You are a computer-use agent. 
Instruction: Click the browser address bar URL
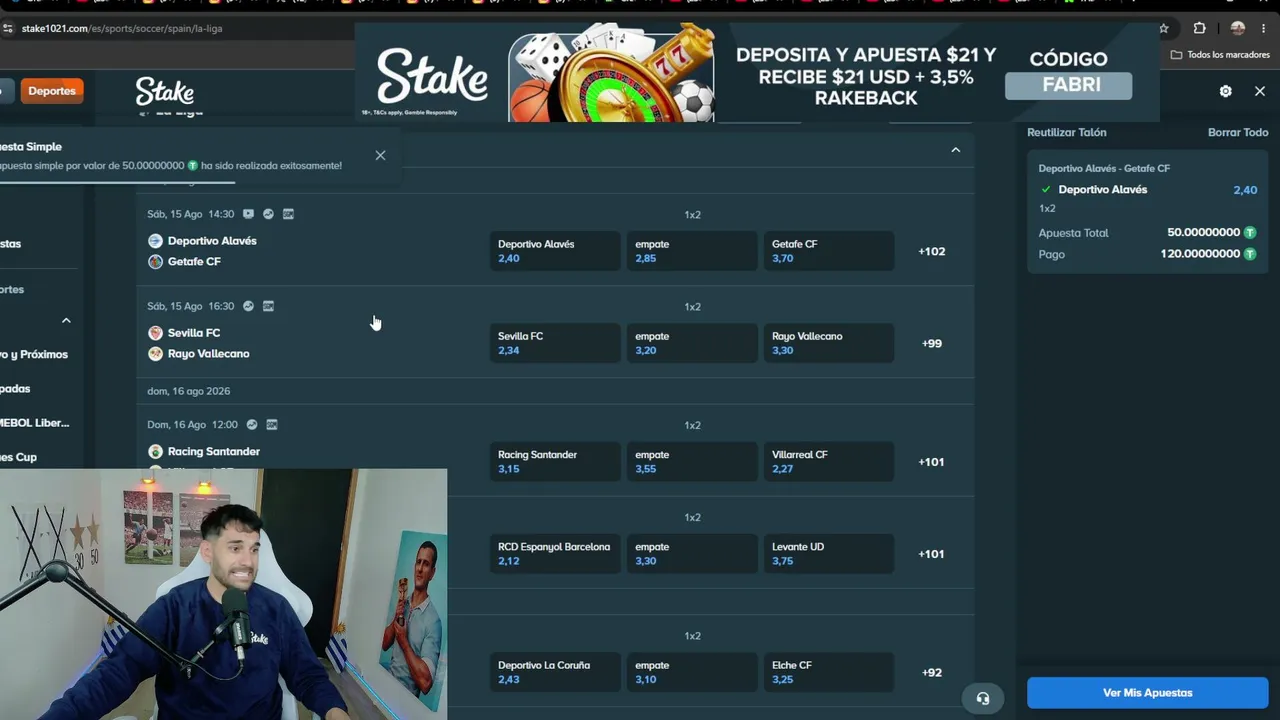coord(122,28)
